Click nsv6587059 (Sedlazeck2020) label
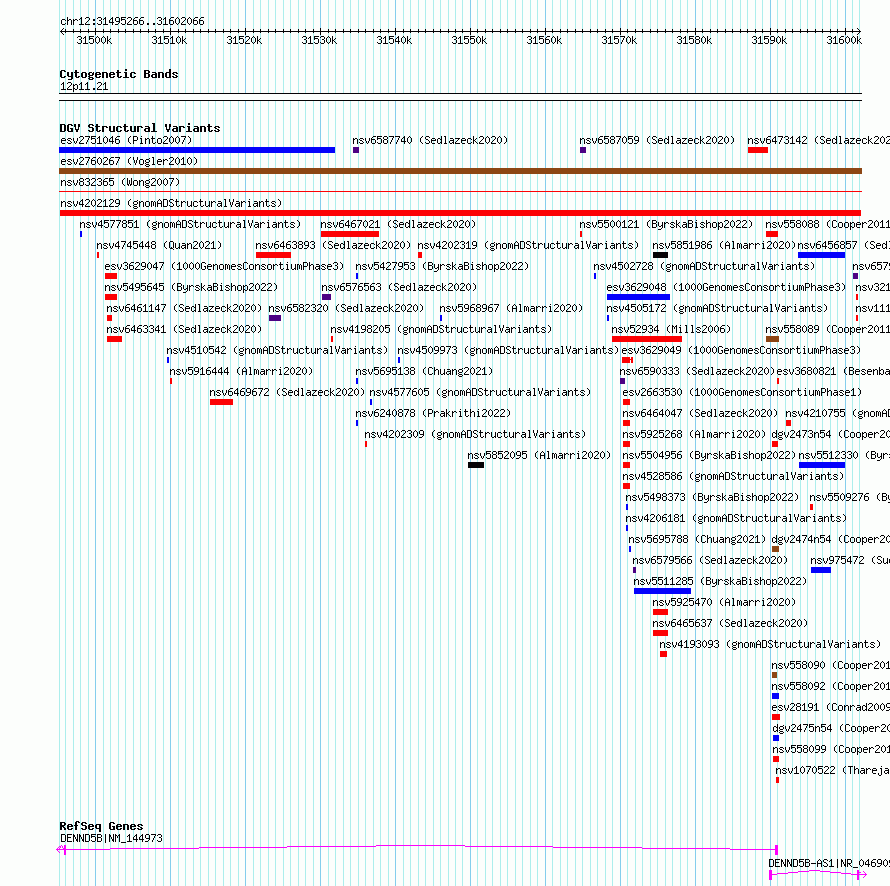890x886 pixels. (x=657, y=140)
